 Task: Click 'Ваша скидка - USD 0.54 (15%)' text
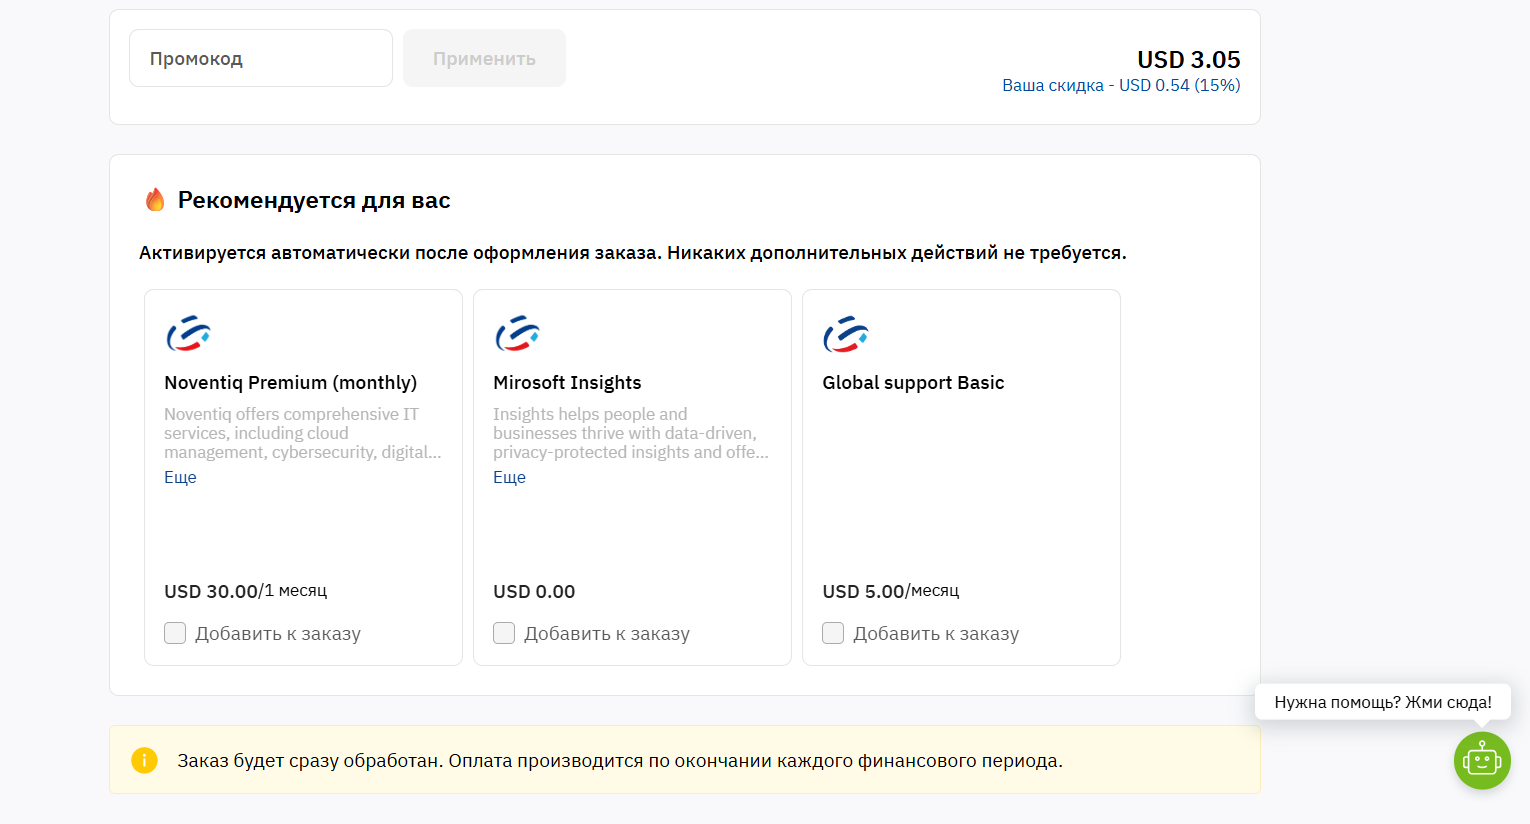coord(1121,85)
